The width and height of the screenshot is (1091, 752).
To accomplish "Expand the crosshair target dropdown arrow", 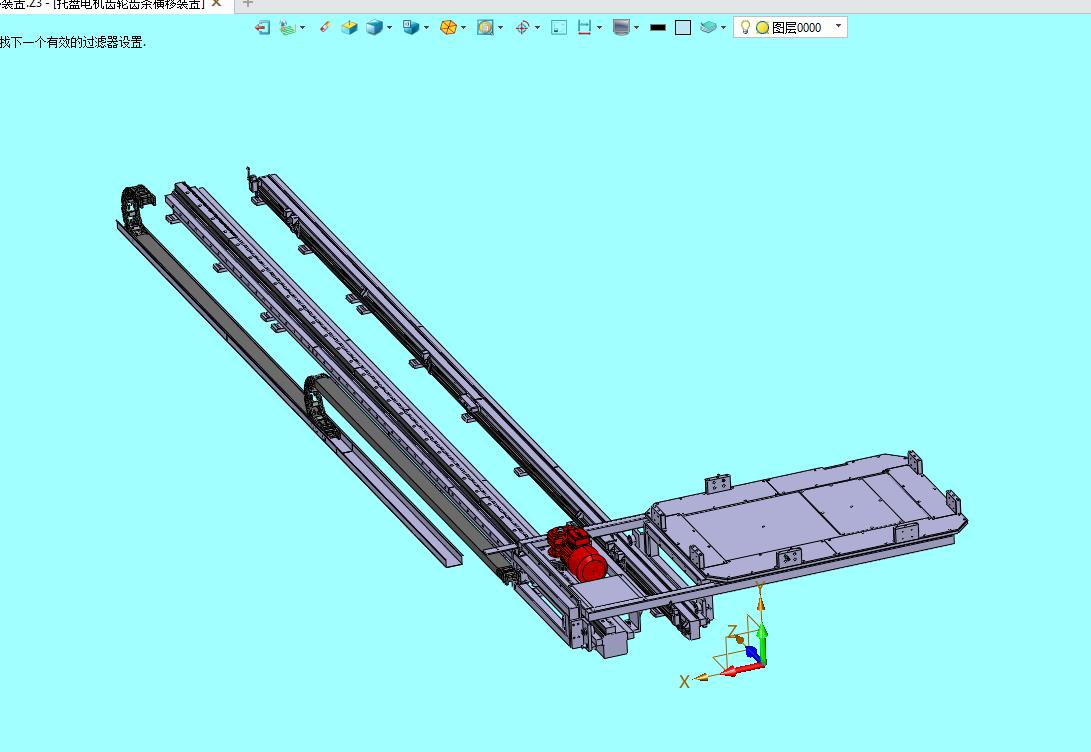I will point(537,28).
